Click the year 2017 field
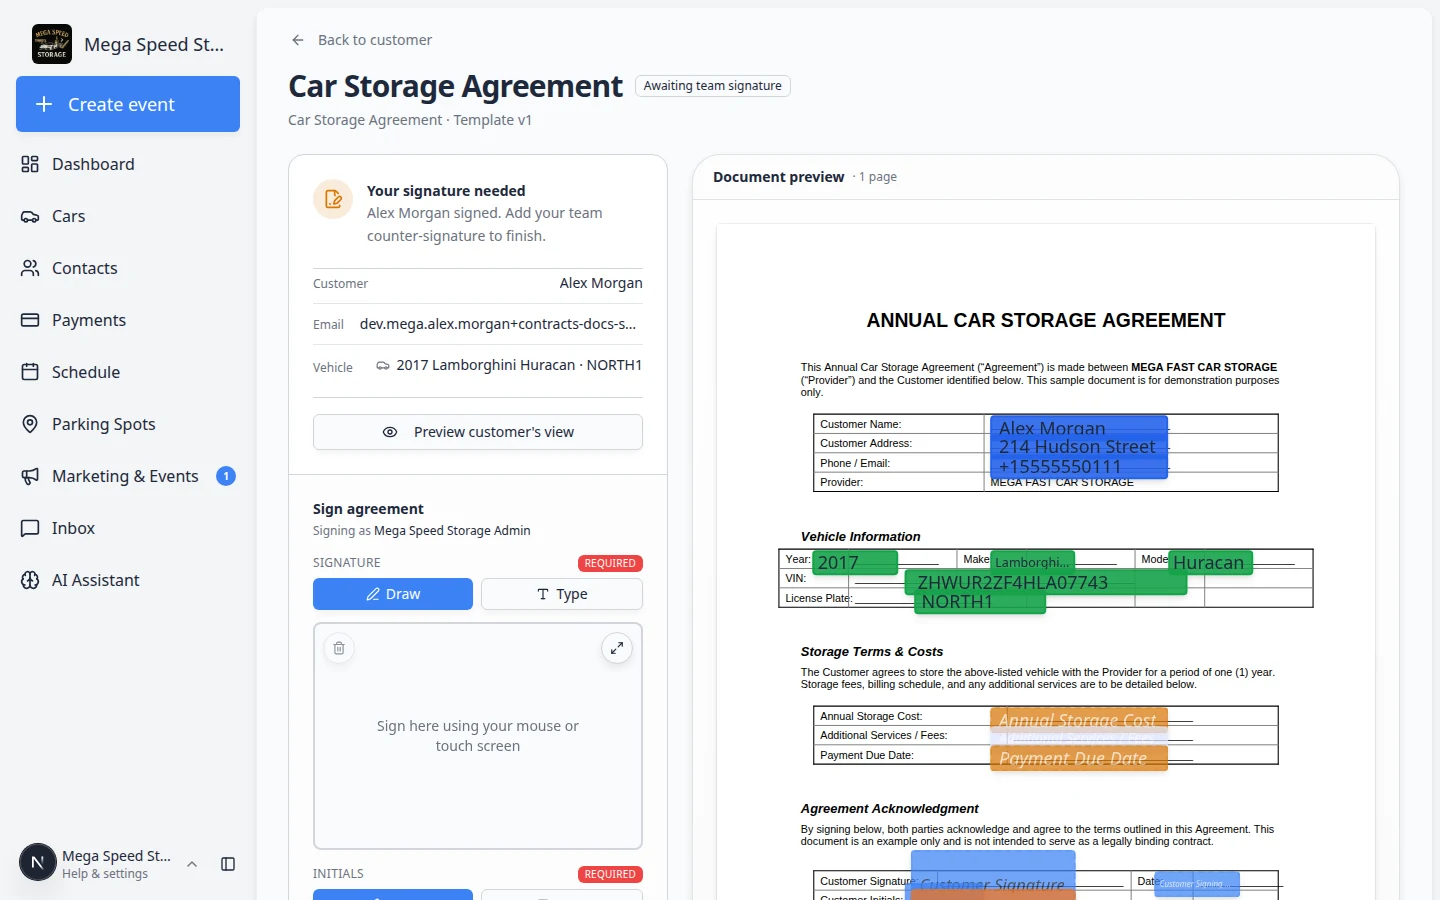1440x900 pixels. (855, 562)
